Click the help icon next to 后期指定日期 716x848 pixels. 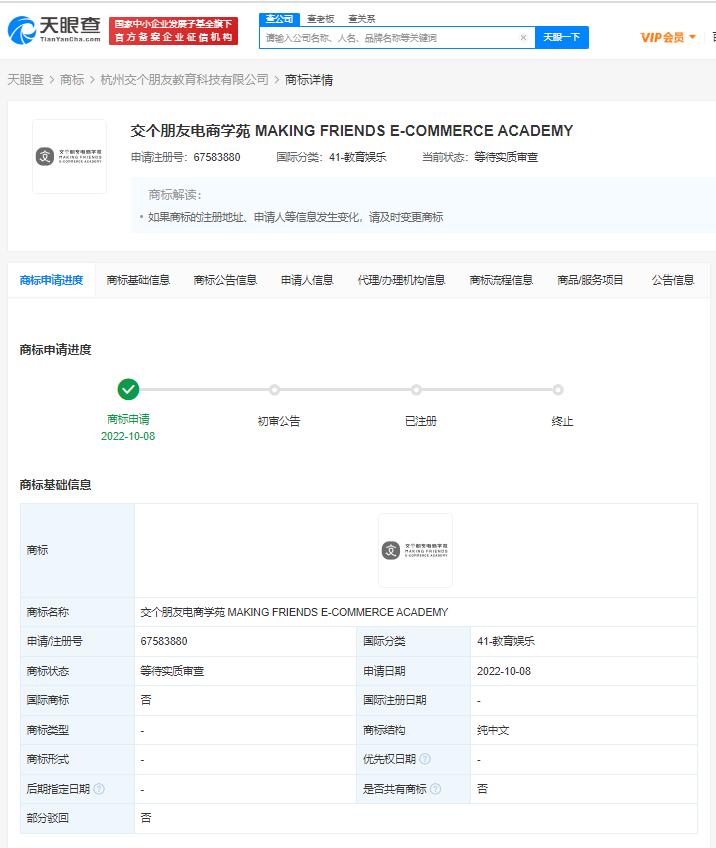pos(99,789)
